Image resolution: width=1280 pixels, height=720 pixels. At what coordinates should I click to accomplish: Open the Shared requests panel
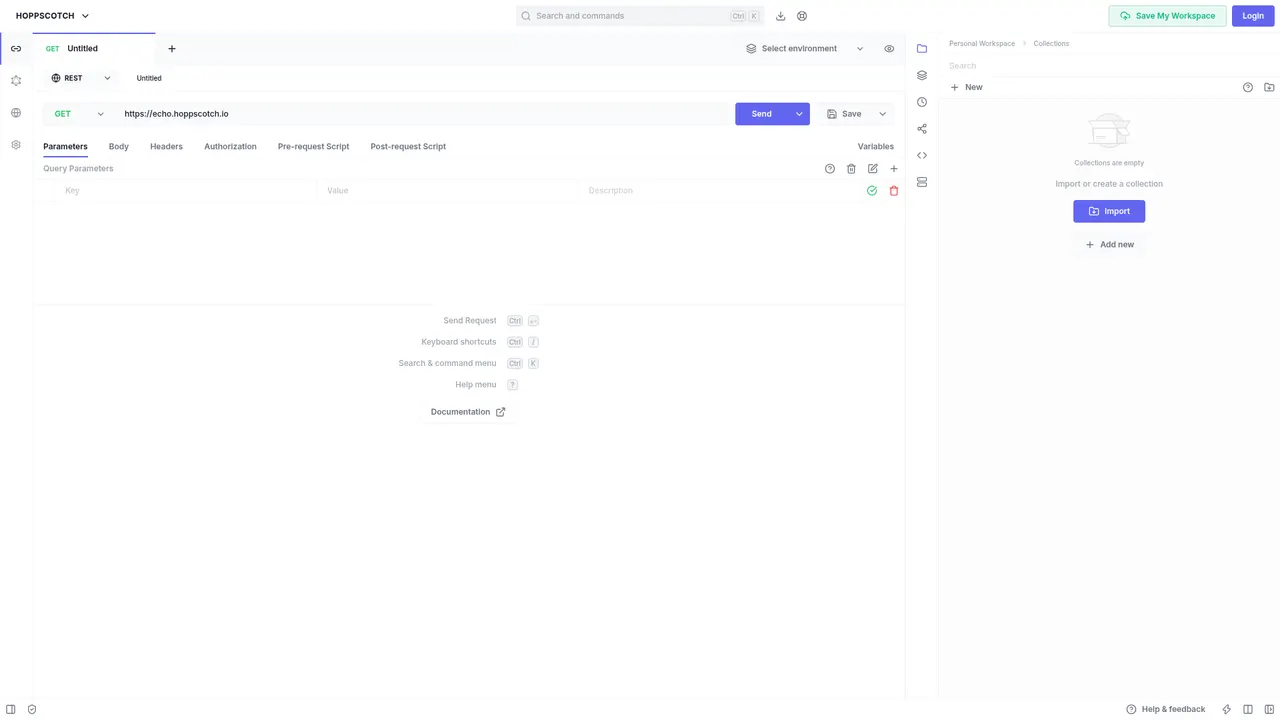[922, 128]
